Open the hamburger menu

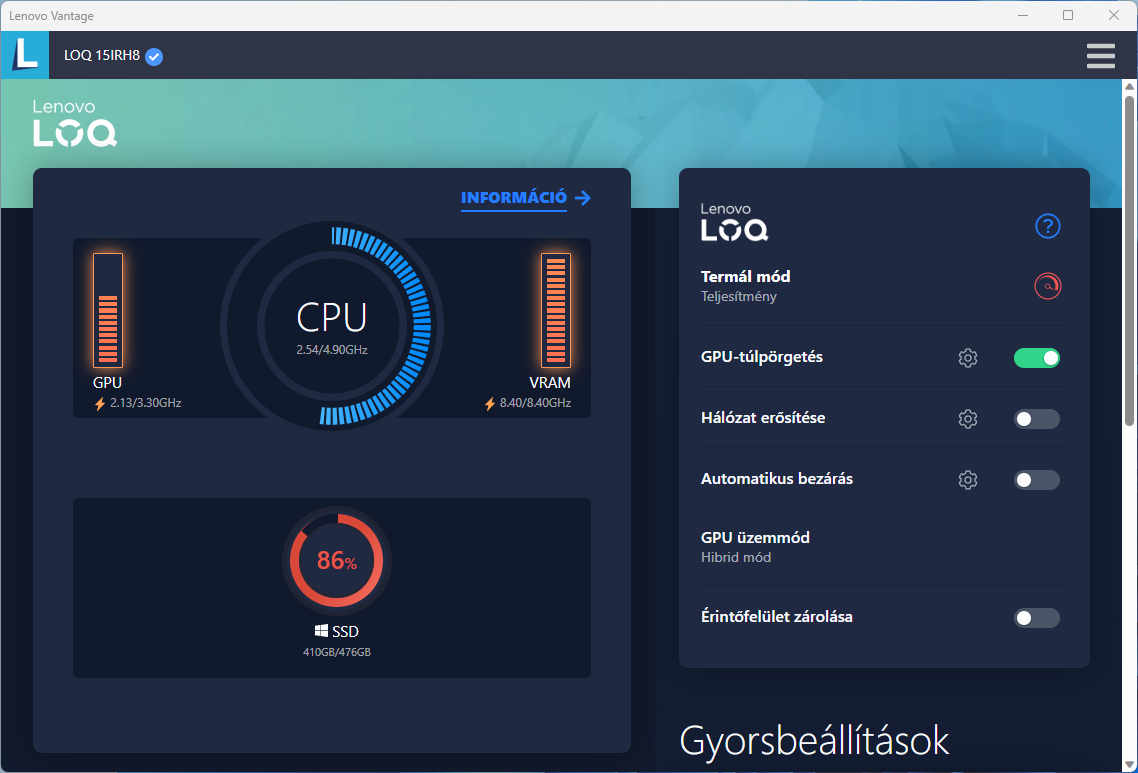(1100, 56)
